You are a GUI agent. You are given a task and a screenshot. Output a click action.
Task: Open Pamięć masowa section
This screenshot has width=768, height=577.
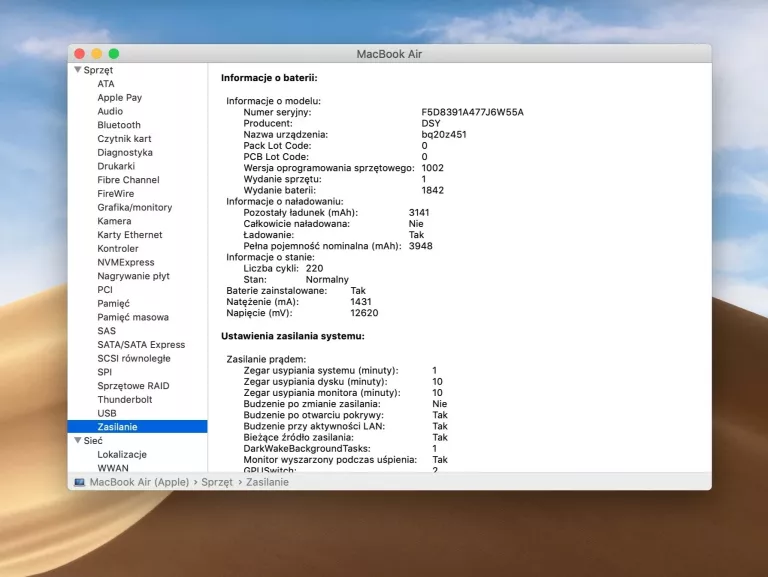click(x=133, y=317)
